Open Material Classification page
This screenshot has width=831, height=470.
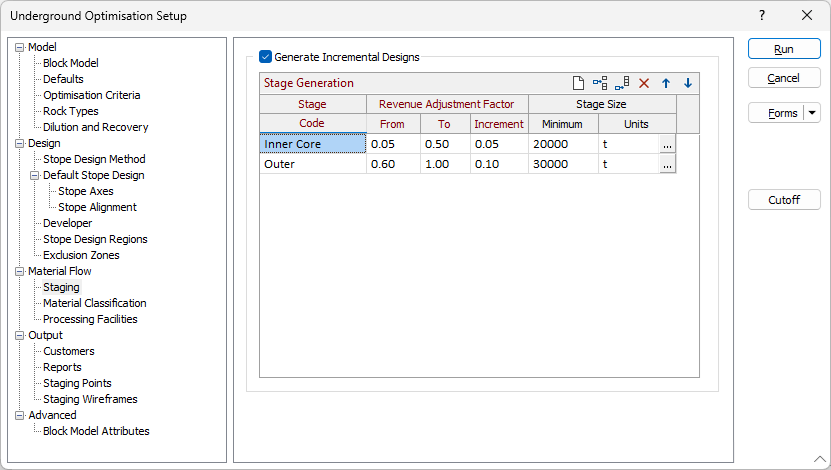click(x=94, y=303)
